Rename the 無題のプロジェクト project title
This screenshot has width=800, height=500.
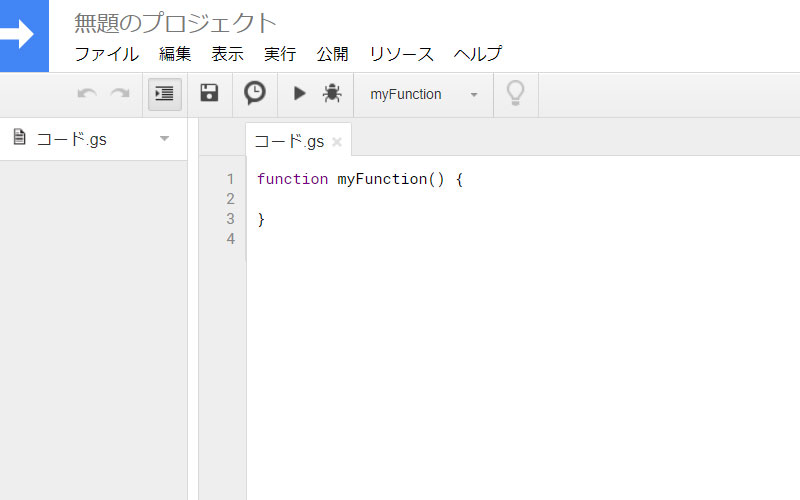click(176, 23)
